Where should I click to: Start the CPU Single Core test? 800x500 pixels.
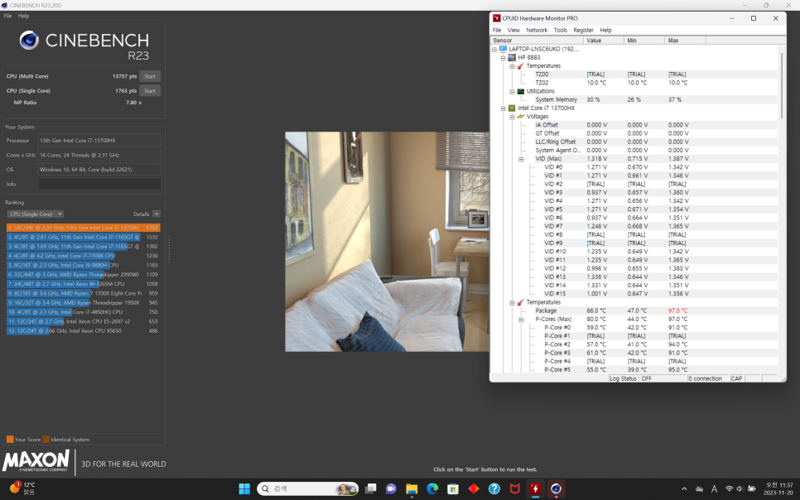click(x=149, y=90)
